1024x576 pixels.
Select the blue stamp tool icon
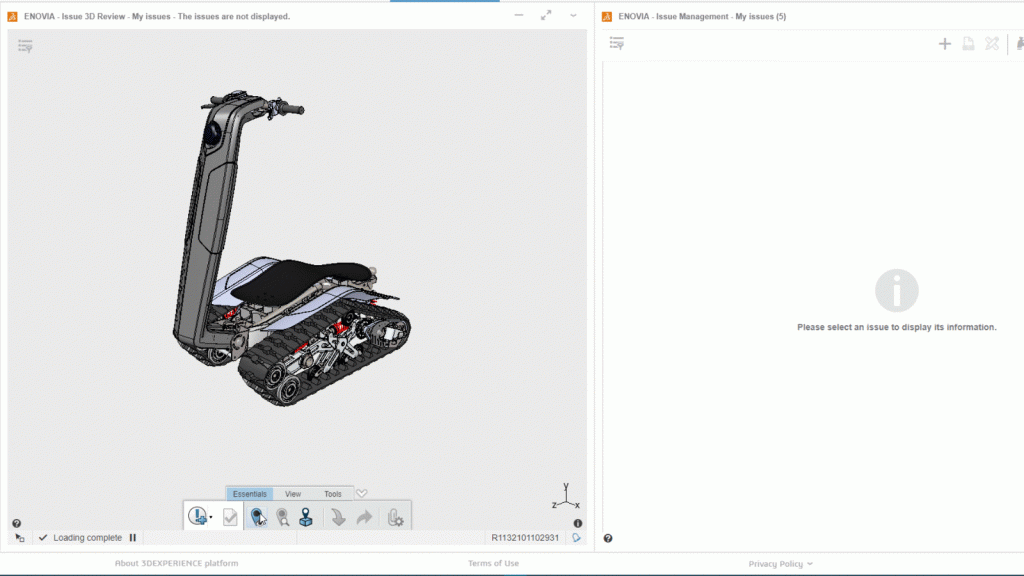click(x=306, y=517)
